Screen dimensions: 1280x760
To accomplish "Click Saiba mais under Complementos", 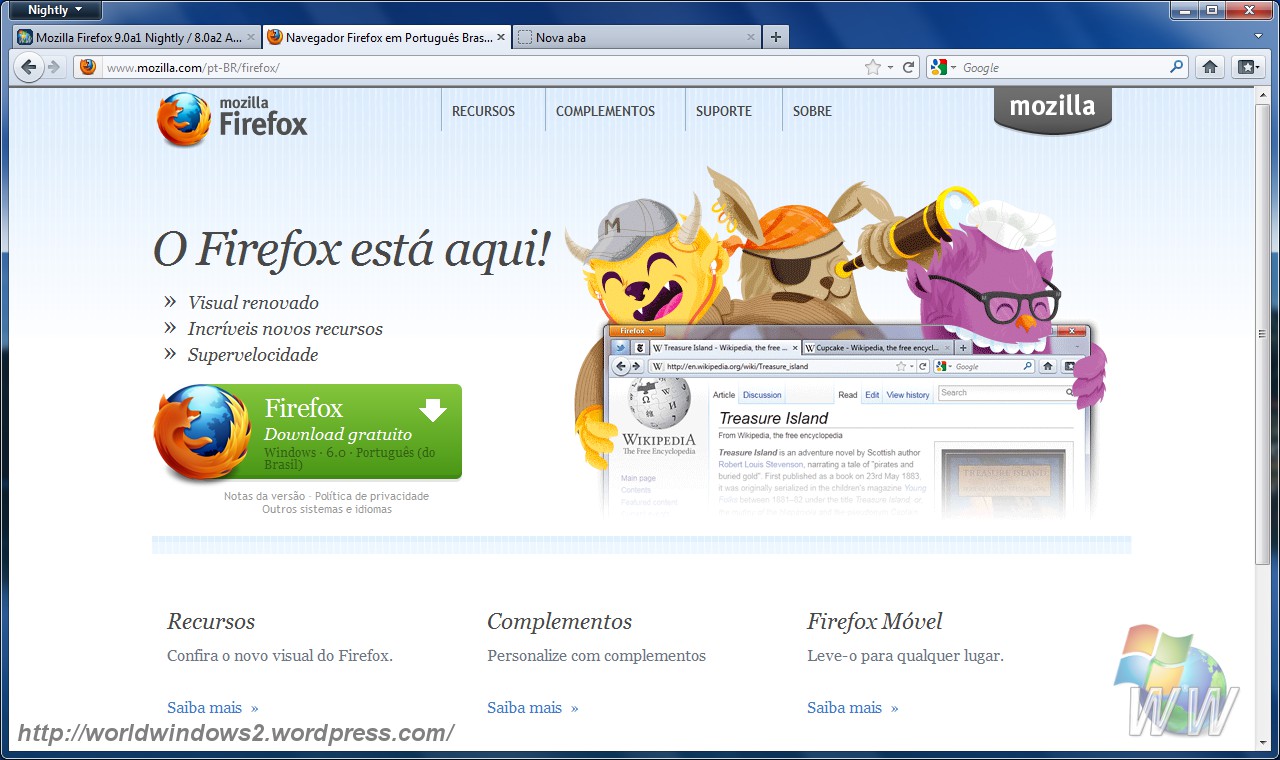I will click(x=532, y=707).
